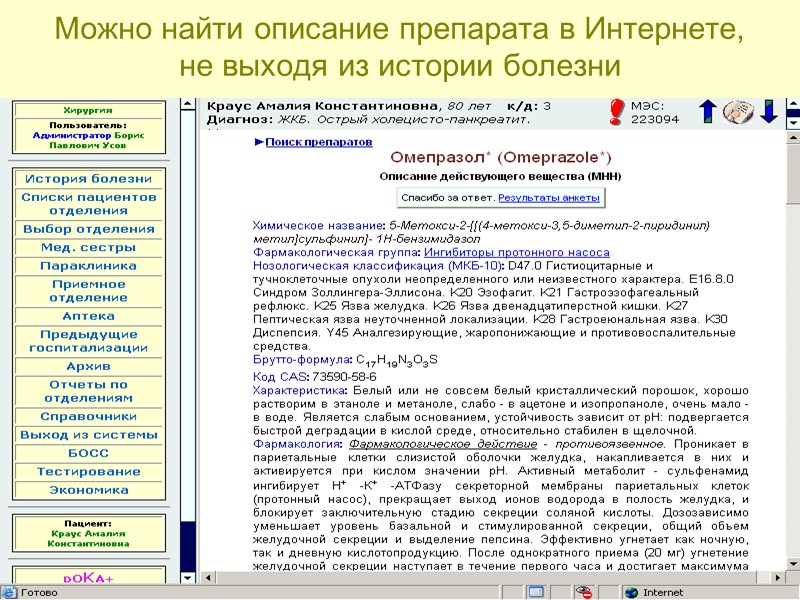Click the DOKA+ logo in sidebar
Image resolution: width=800 pixels, height=600 pixels.
click(89, 578)
